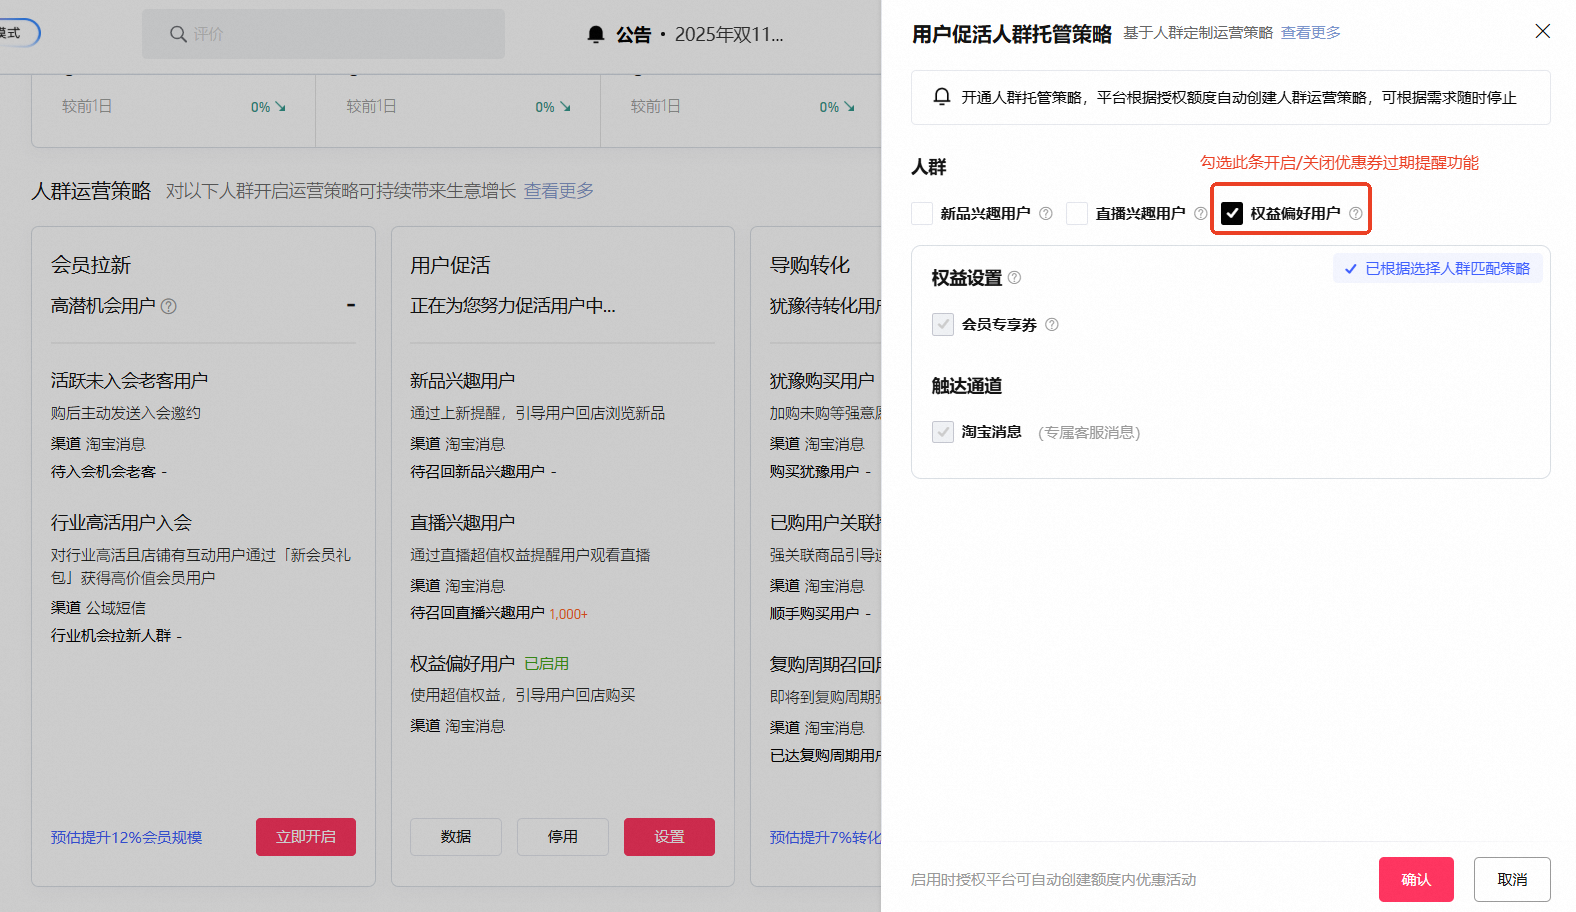Click 直播兴趣用户 heading in 用户促活 card

[463, 523]
